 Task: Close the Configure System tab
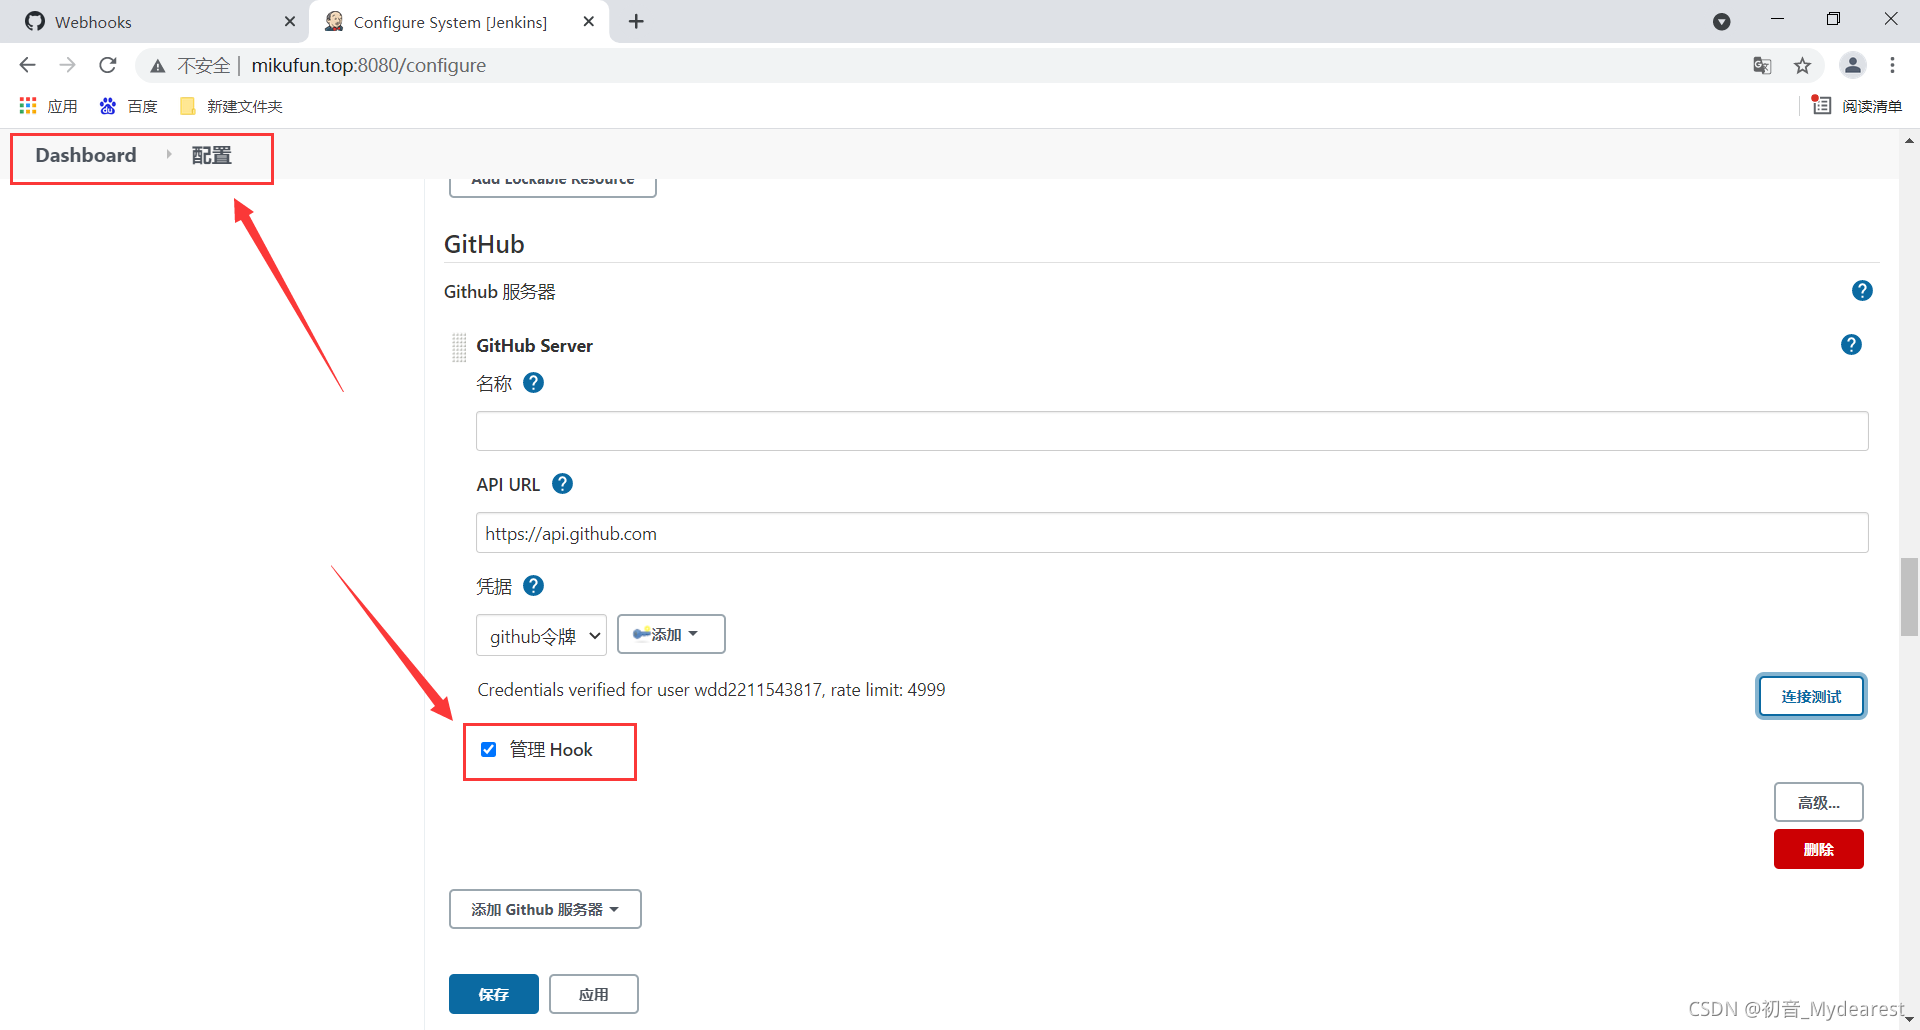point(589,21)
